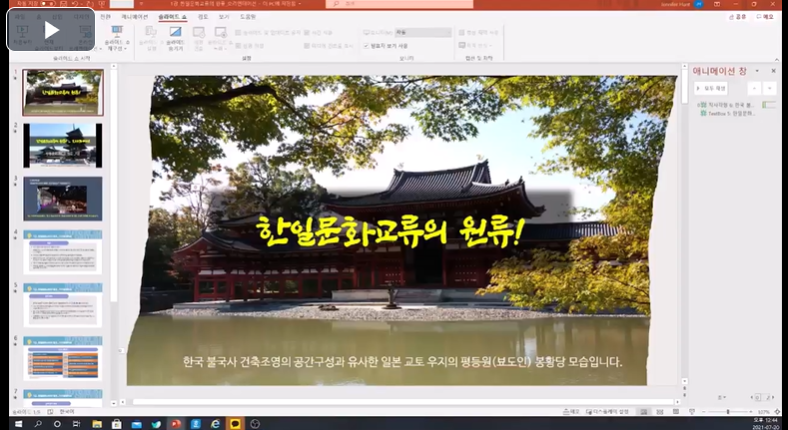Open the 도움말 (Help) tab
Screen dimensions: 788x430
[247, 17]
